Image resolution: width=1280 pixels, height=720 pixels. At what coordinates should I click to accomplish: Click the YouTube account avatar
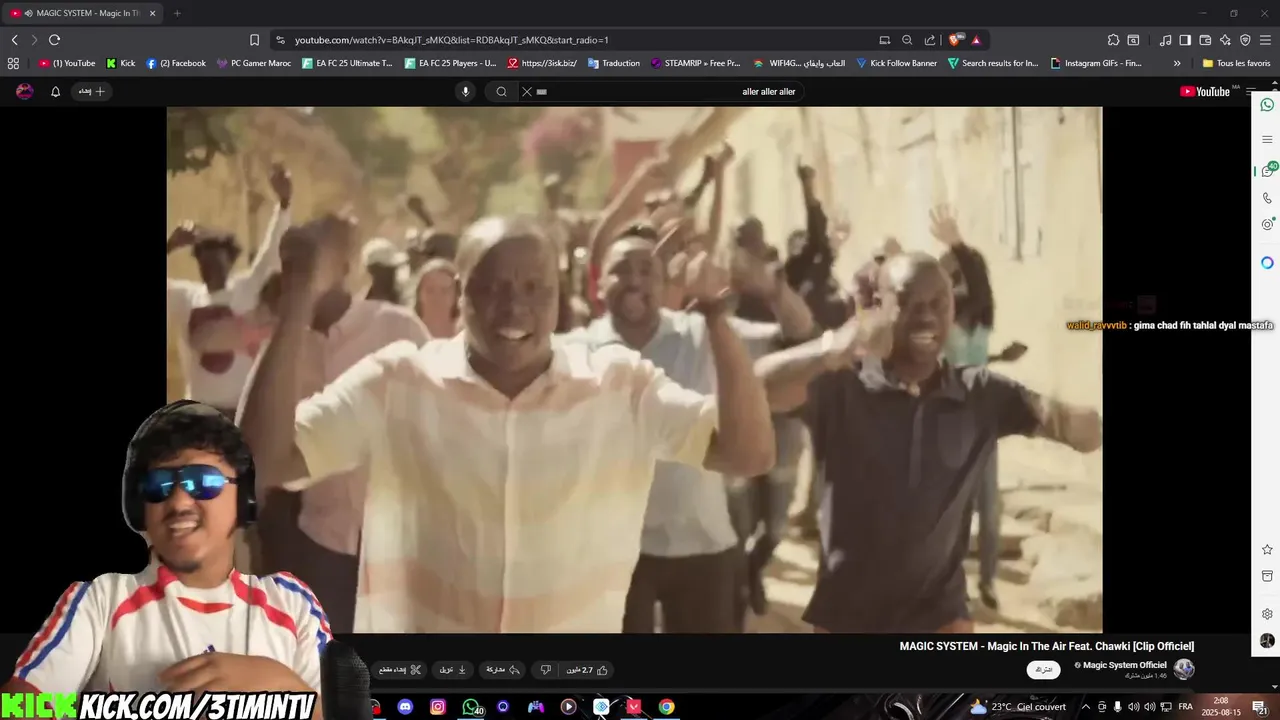[25, 91]
